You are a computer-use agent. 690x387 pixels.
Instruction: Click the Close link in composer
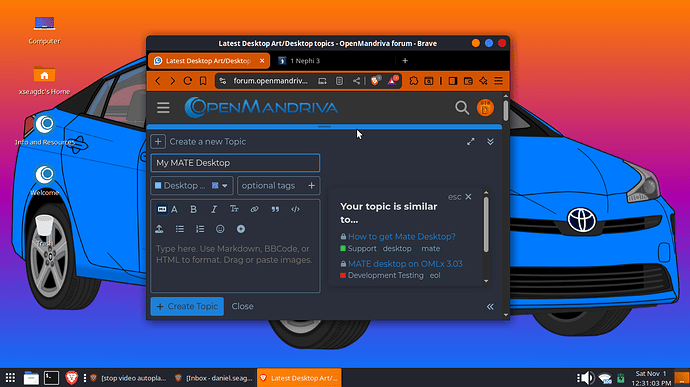(x=242, y=306)
